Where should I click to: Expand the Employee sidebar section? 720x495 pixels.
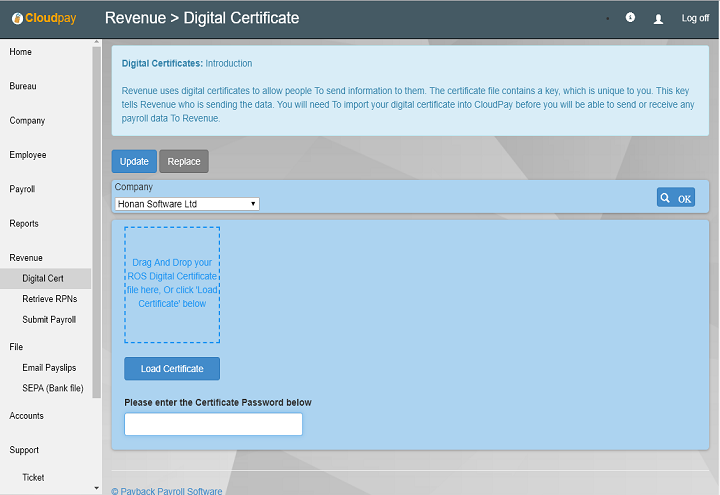click(x=28, y=155)
